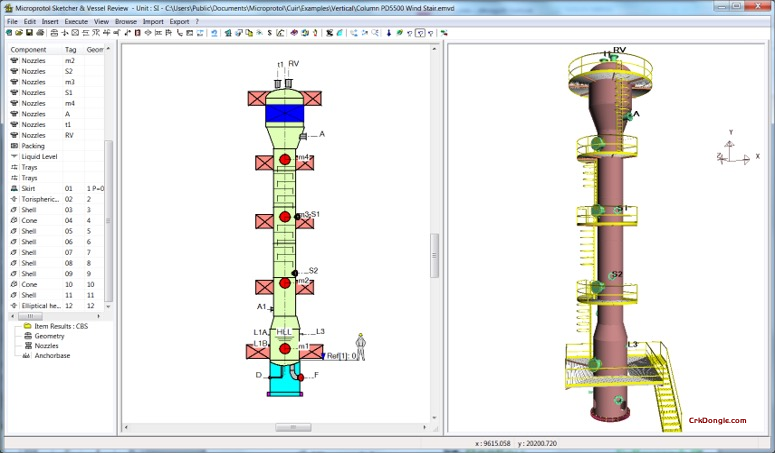Open the Geometry tree node
This screenshot has height=453, width=775.
pos(49,336)
